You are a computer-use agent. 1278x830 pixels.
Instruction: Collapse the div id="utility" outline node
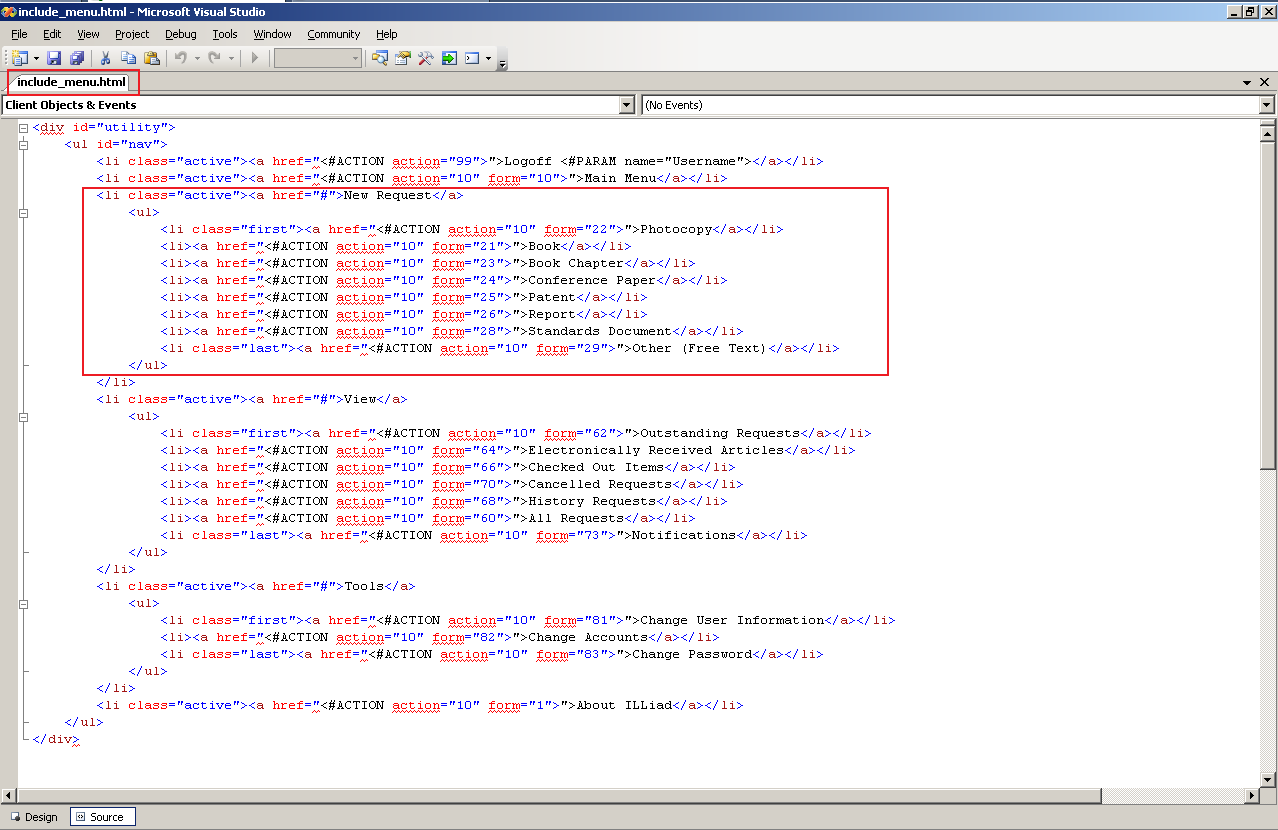pyautogui.click(x=23, y=127)
